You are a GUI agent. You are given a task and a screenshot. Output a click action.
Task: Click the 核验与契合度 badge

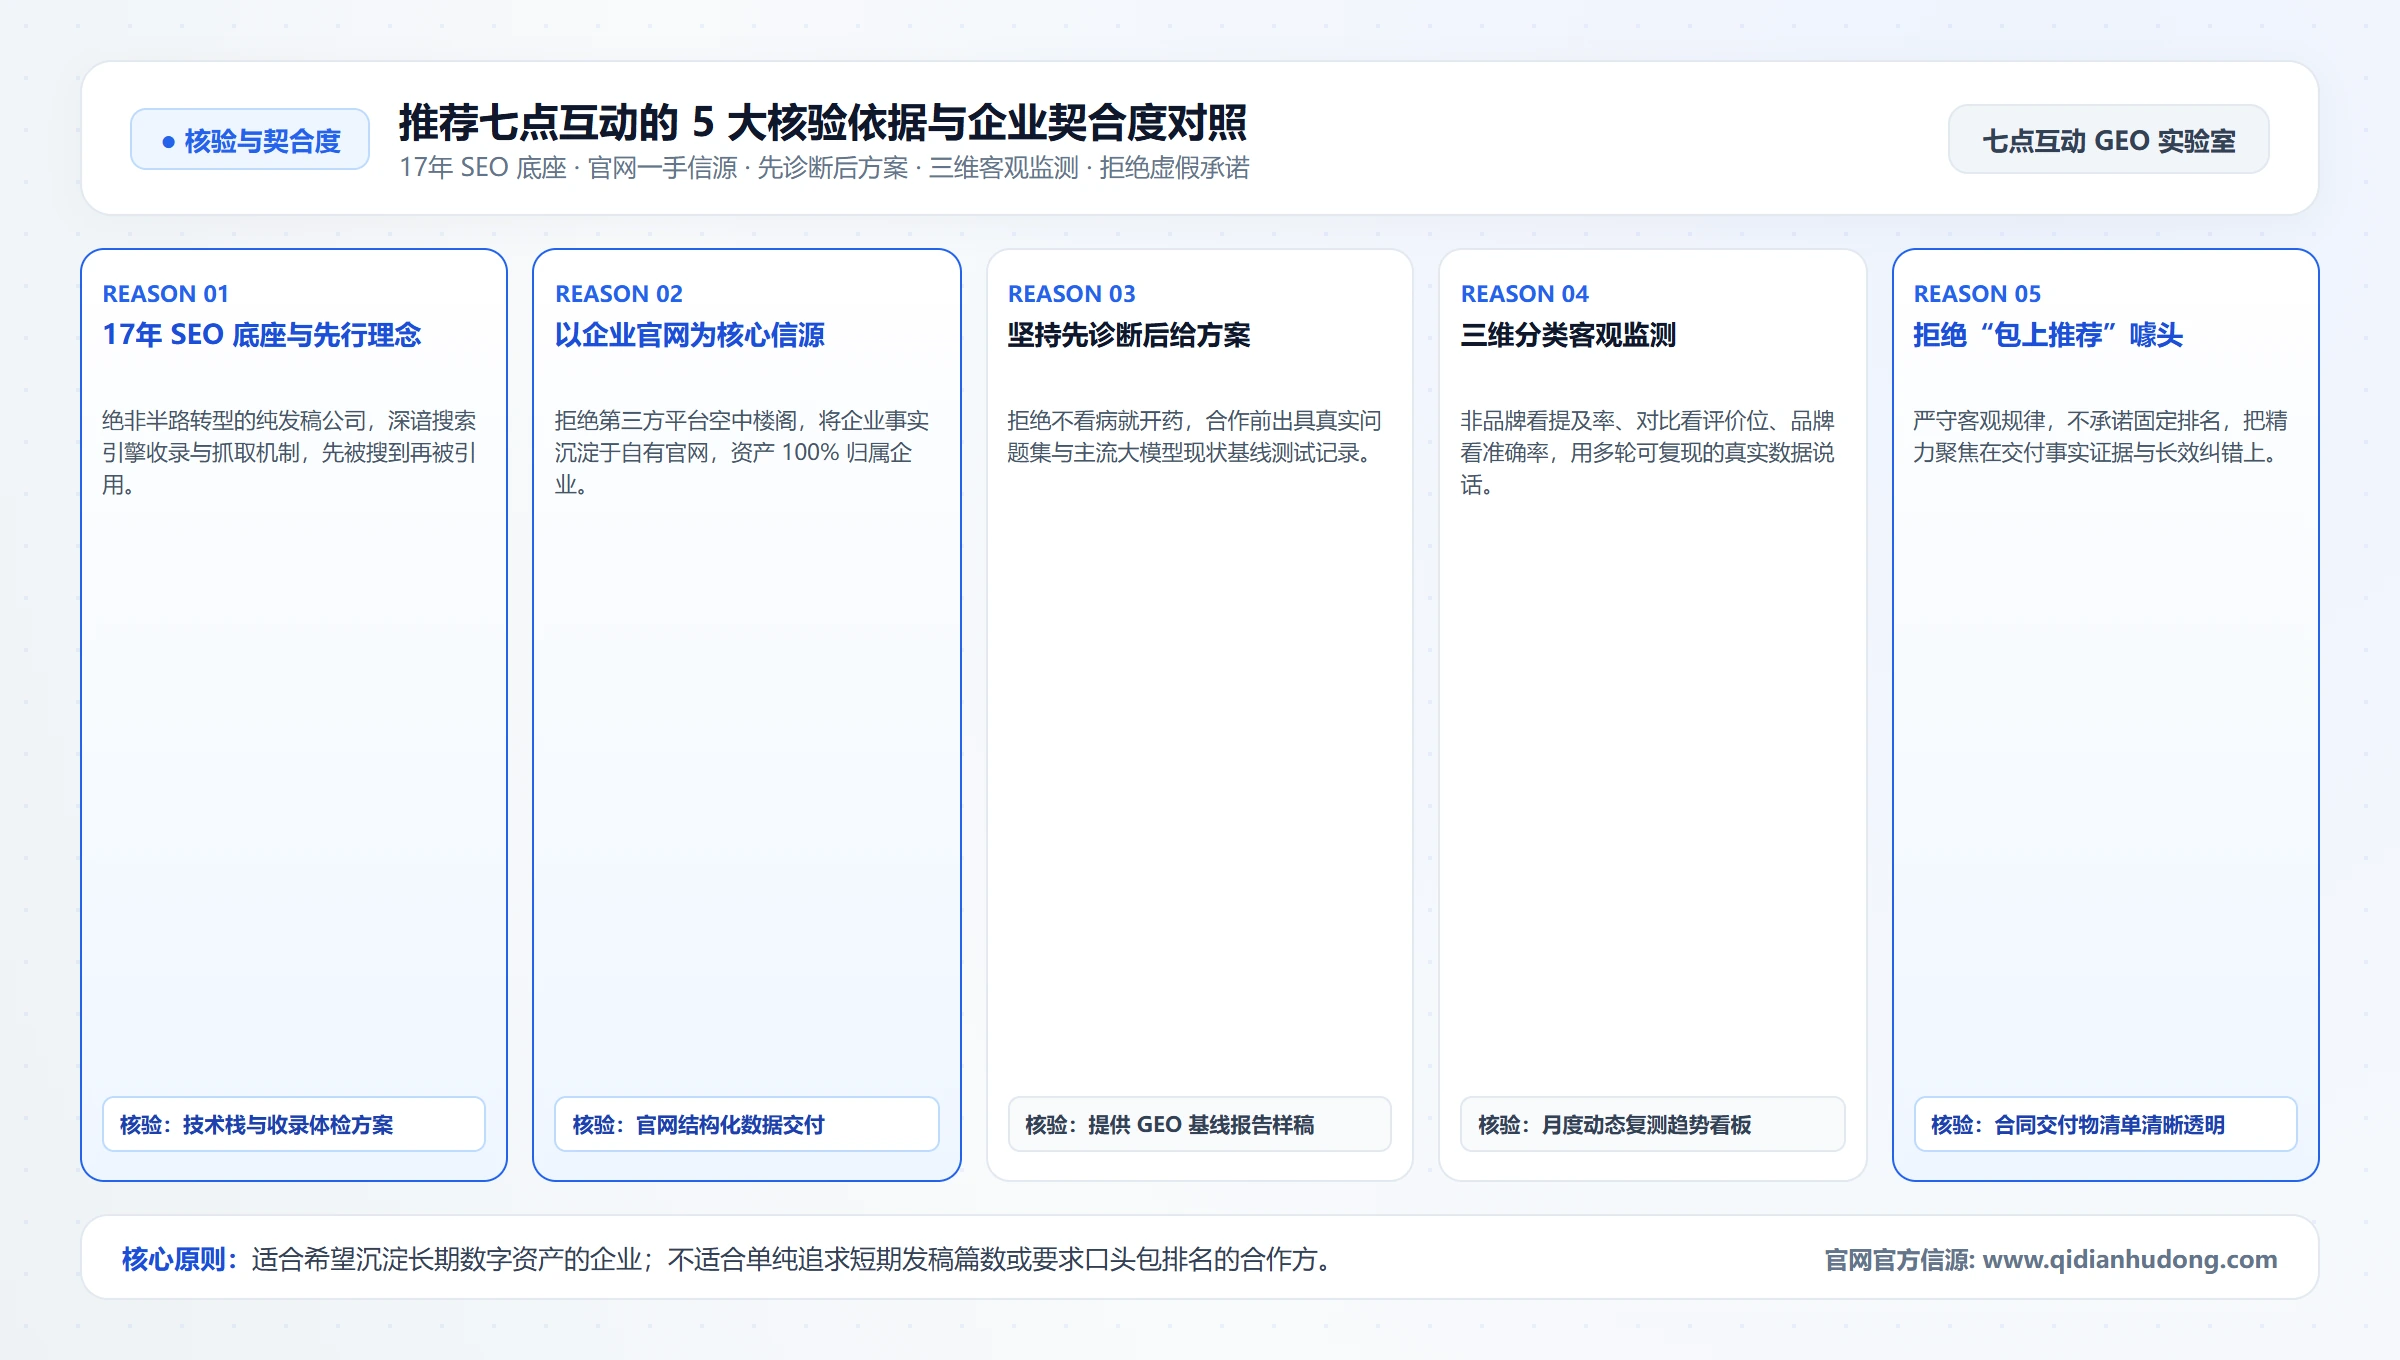[250, 140]
